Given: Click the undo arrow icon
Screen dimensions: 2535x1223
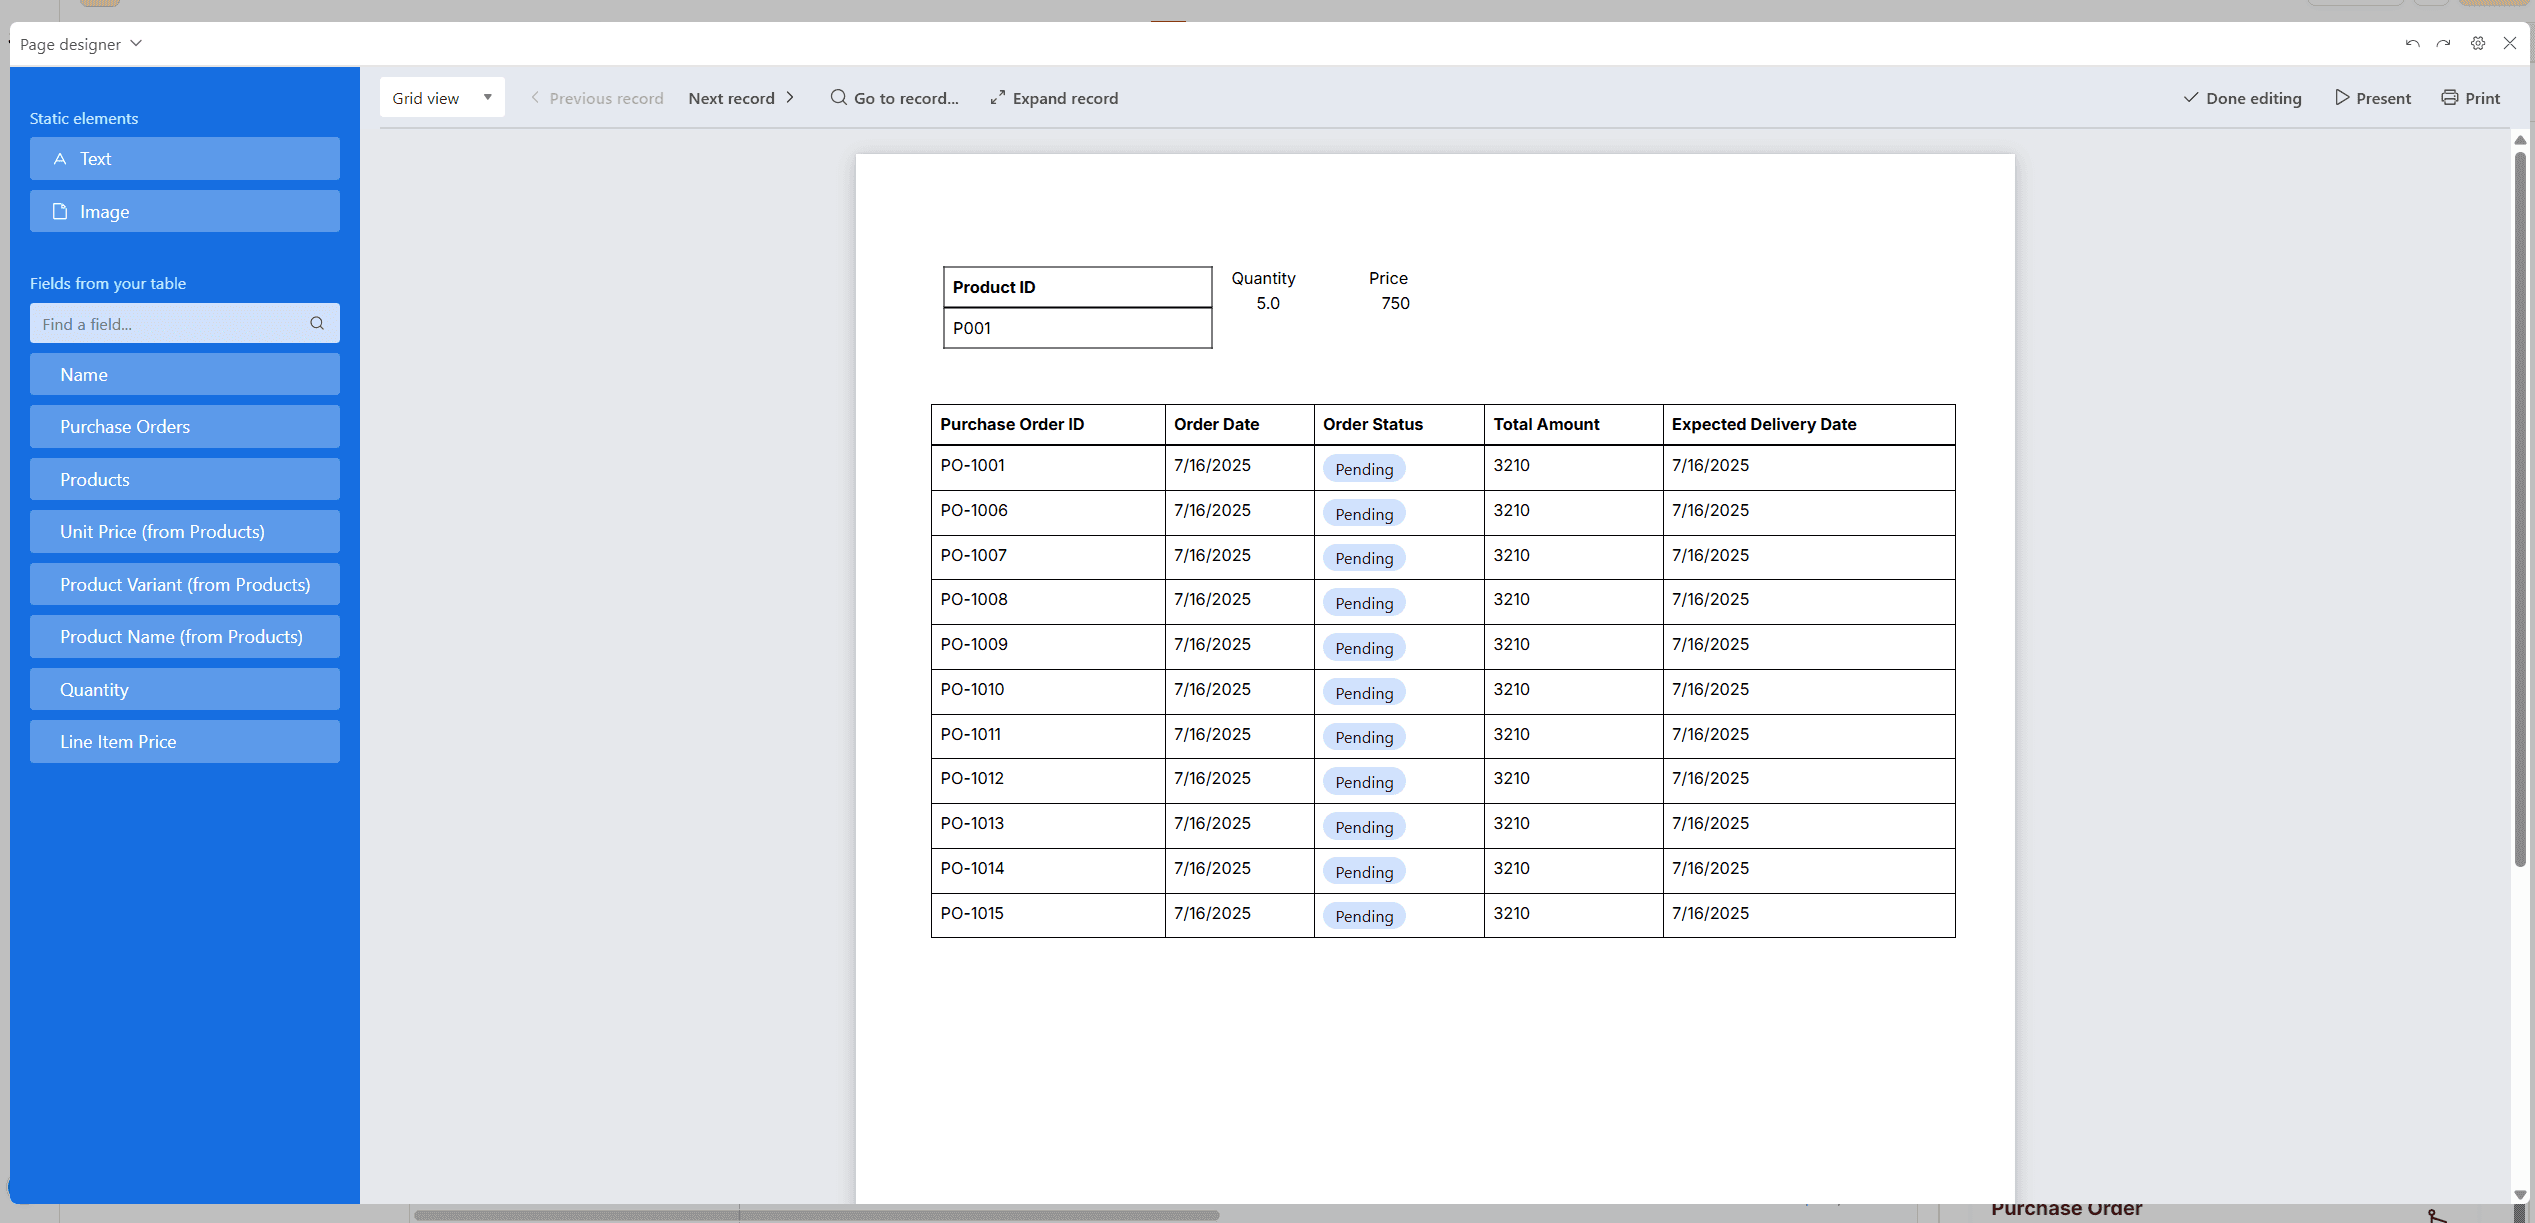Looking at the screenshot, I should coord(2412,44).
